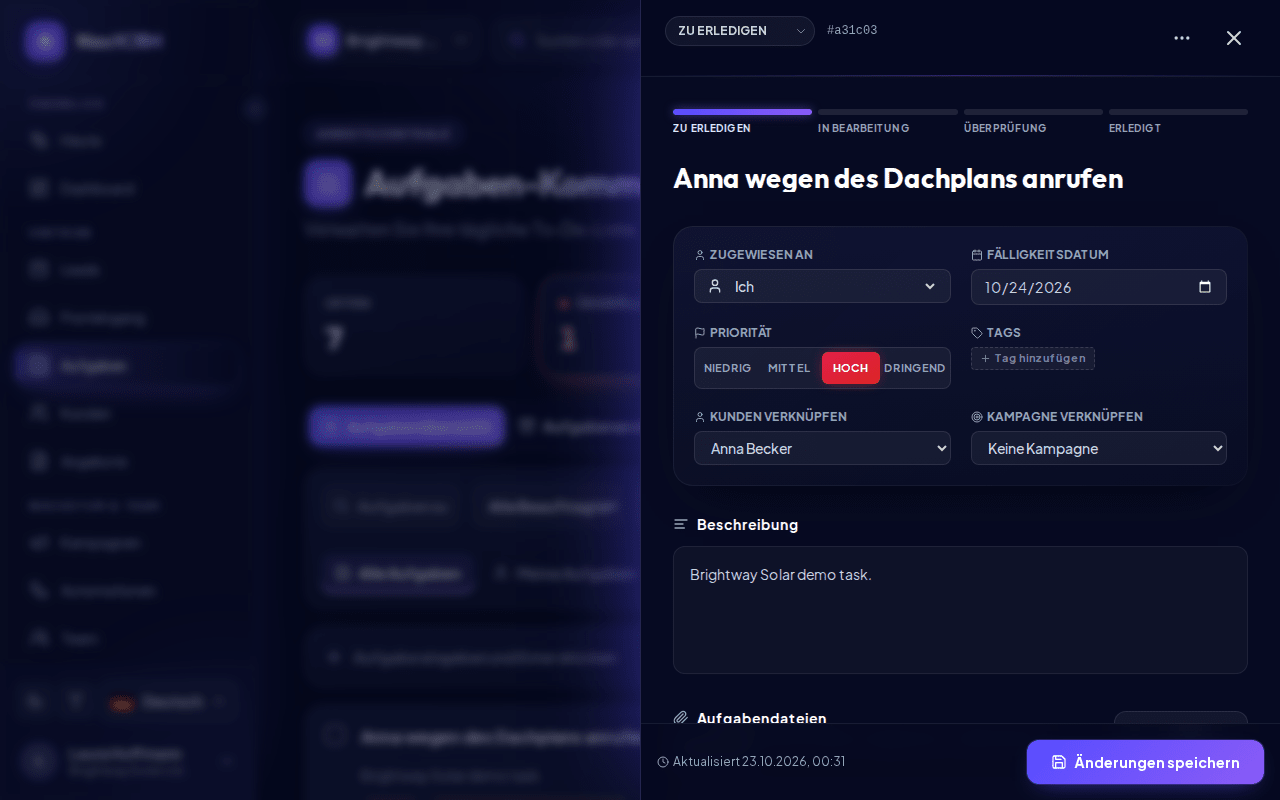This screenshot has width=1280, height=800.
Task: Set priority to MITTEL
Action: point(789,368)
